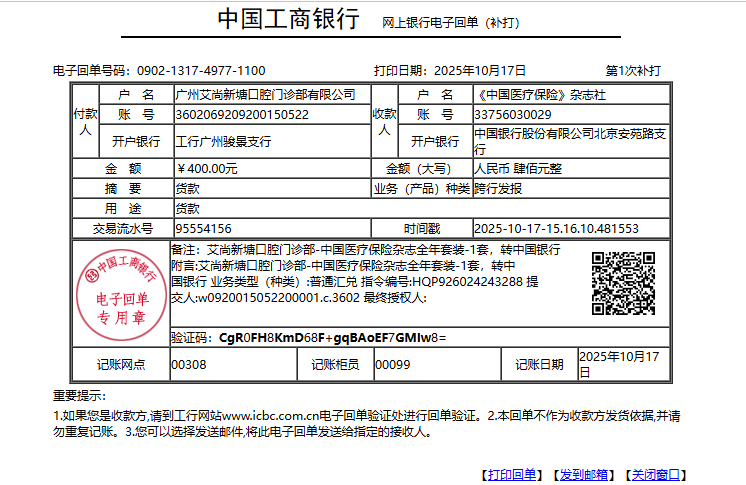Viewport: 746px width, 485px height.
Task: Click the timestamp 2025-10-17-15.16.10.481553
Action: (x=556, y=228)
